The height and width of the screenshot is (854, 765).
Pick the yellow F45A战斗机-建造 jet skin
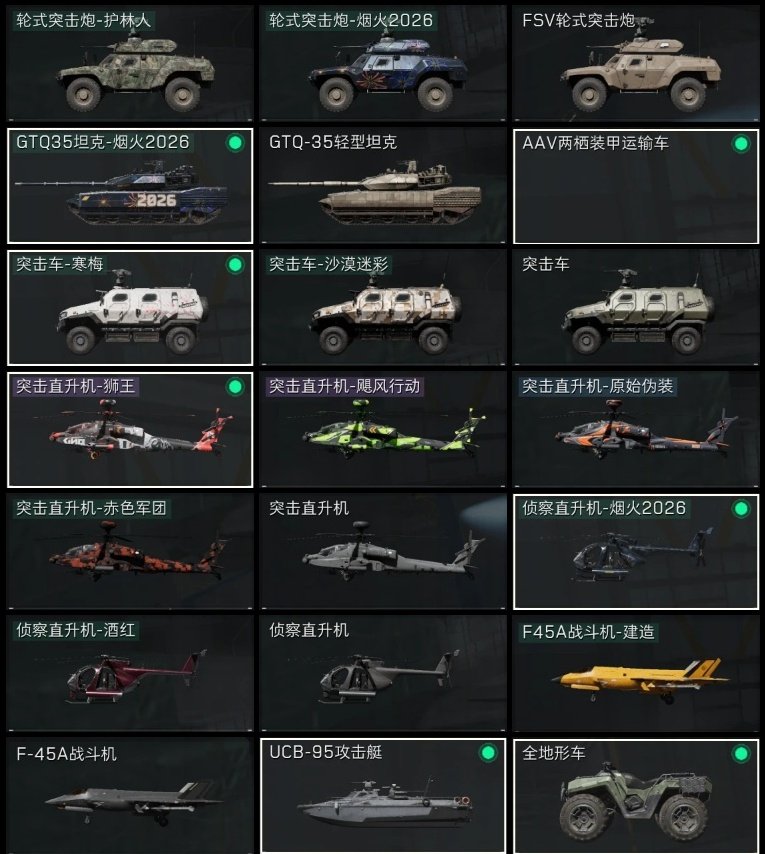point(636,674)
